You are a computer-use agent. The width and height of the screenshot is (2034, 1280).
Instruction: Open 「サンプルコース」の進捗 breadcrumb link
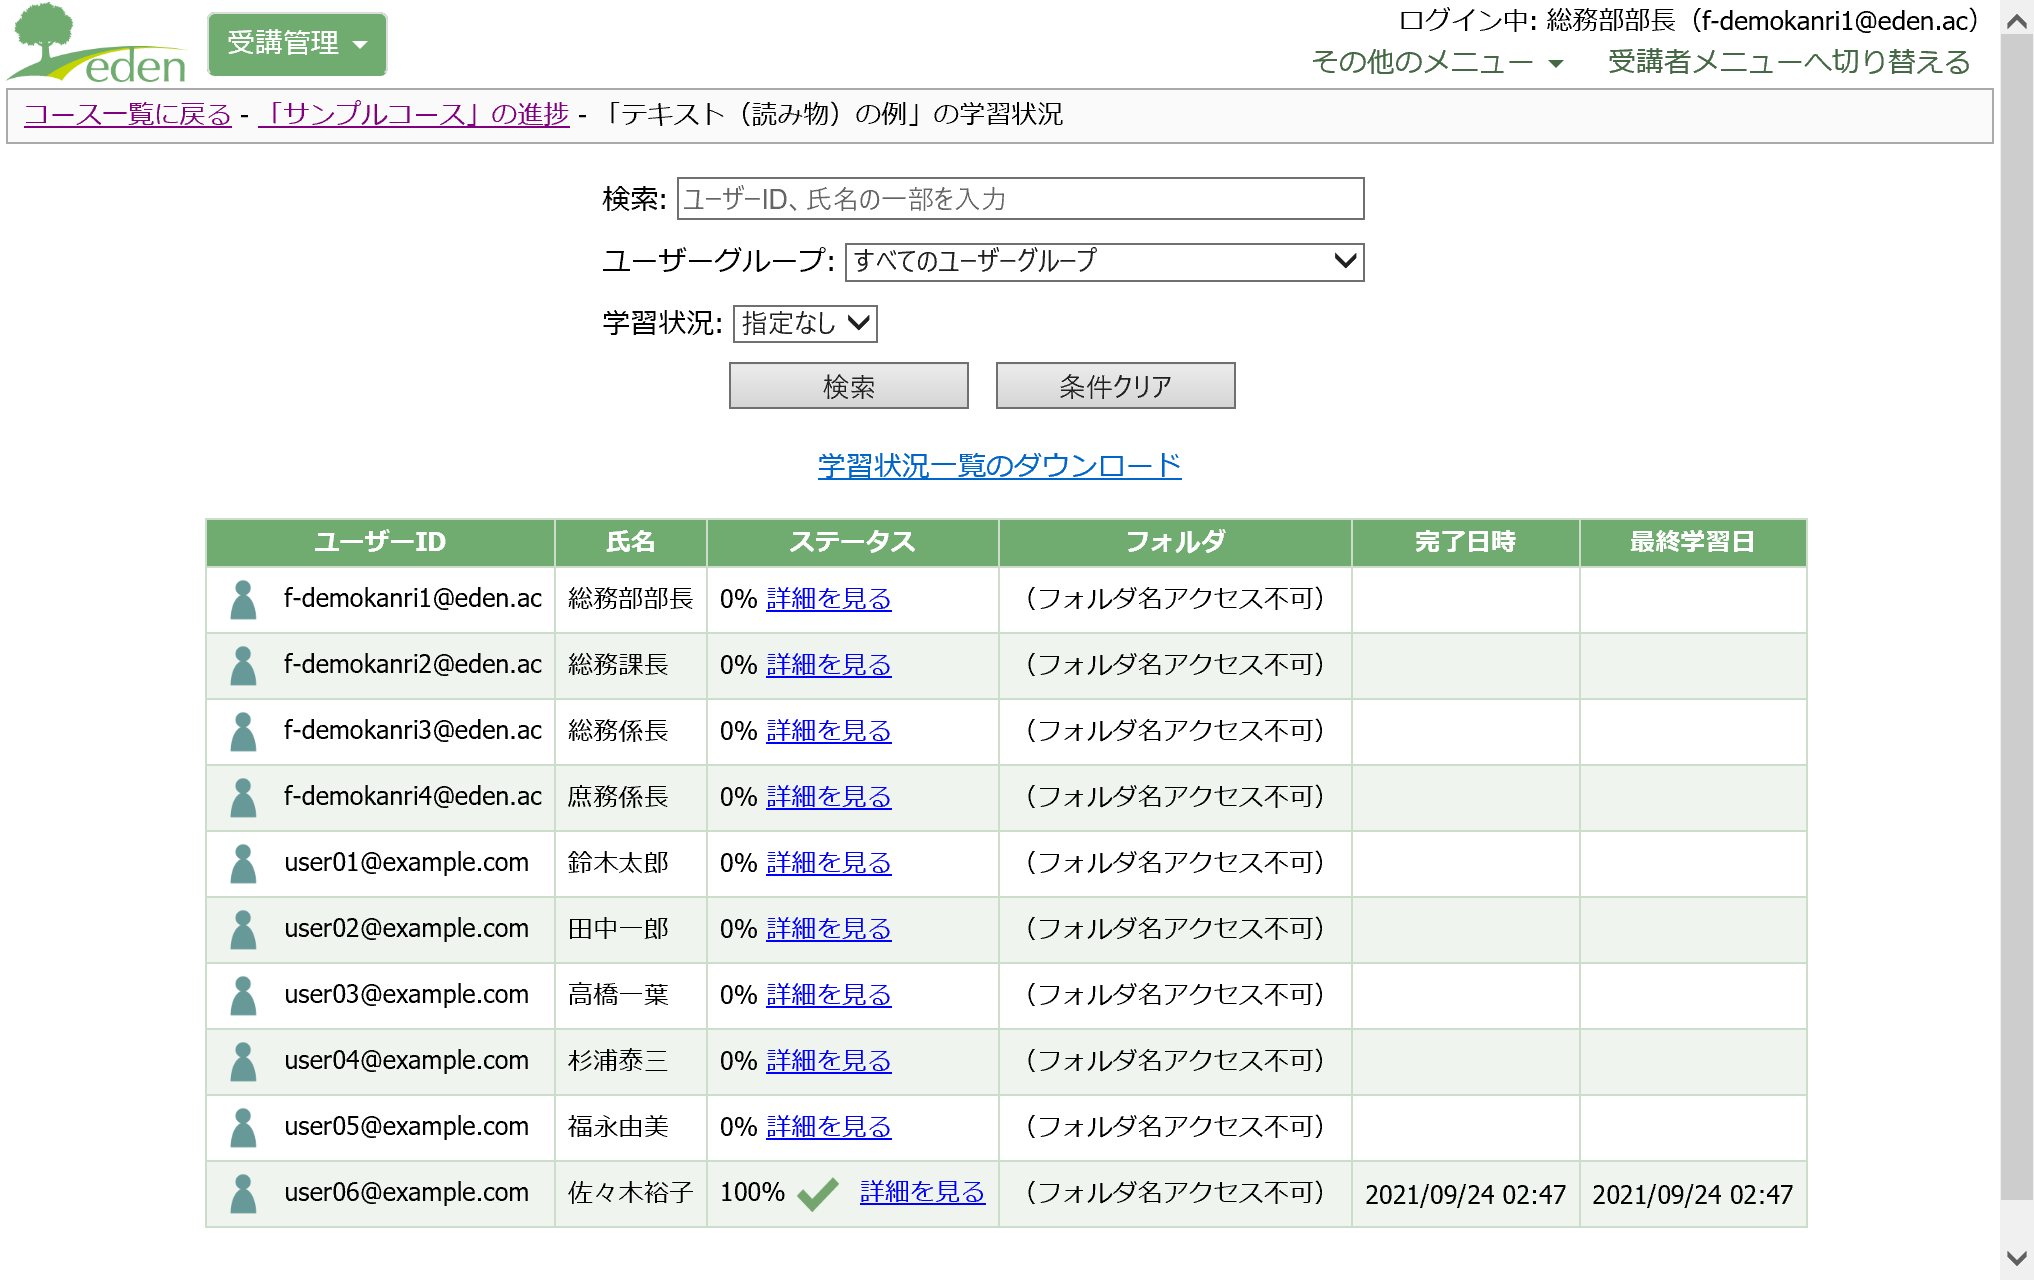[414, 115]
